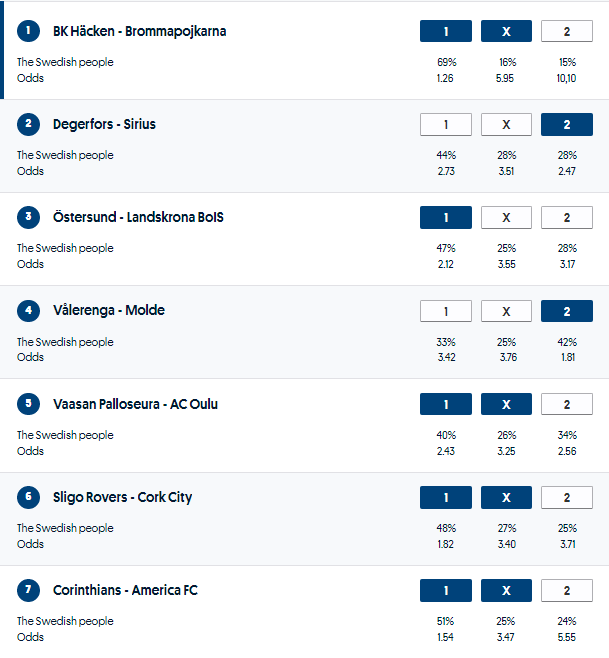Toggle away win 2 for Vålerenga - Molde

pos(566,311)
